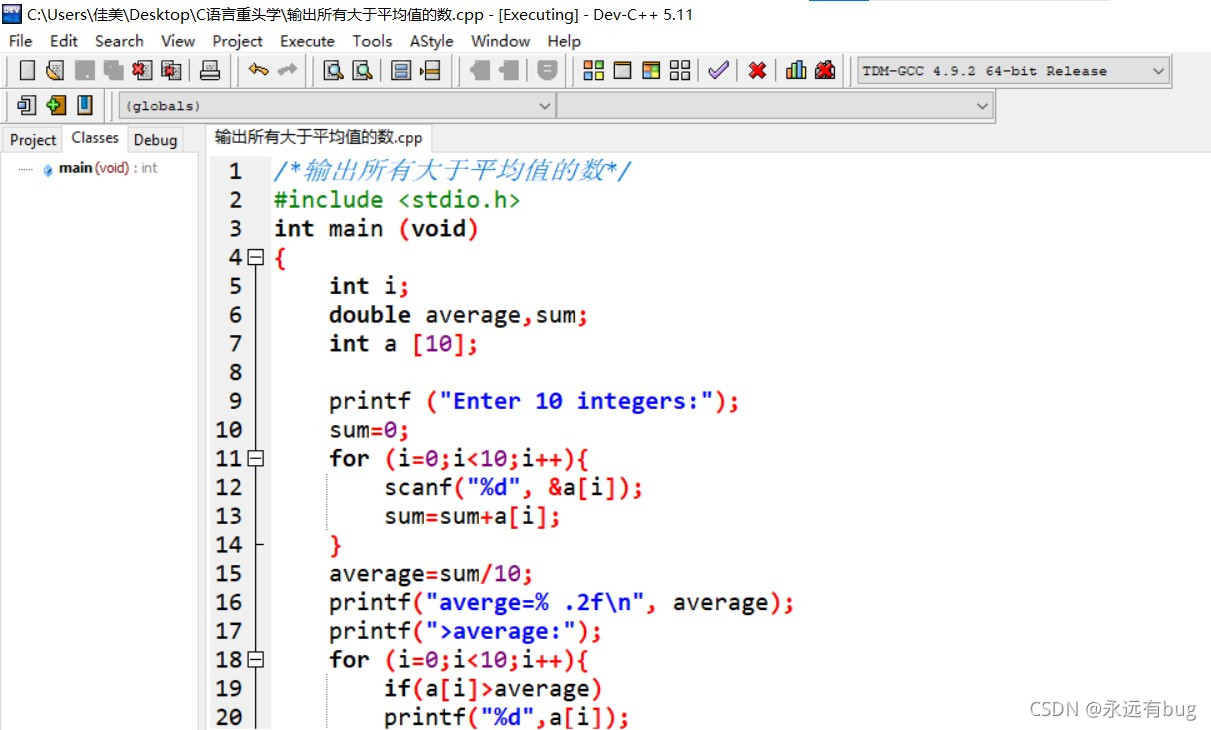Click the "int main (void)" line
1211x730 pixels.
[377, 229]
